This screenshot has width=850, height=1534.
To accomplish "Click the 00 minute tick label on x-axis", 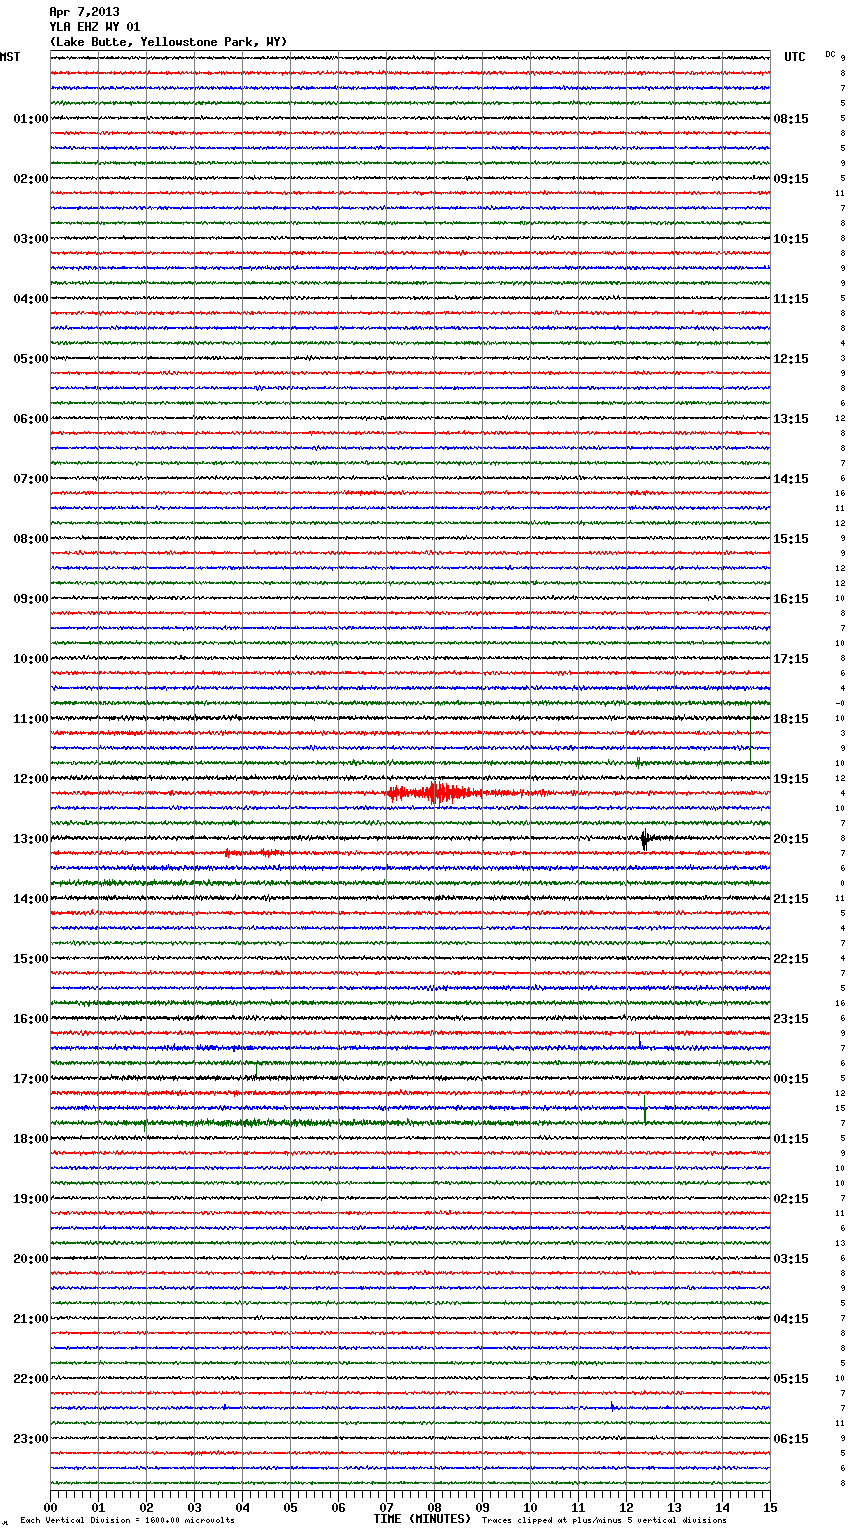I will point(50,1507).
